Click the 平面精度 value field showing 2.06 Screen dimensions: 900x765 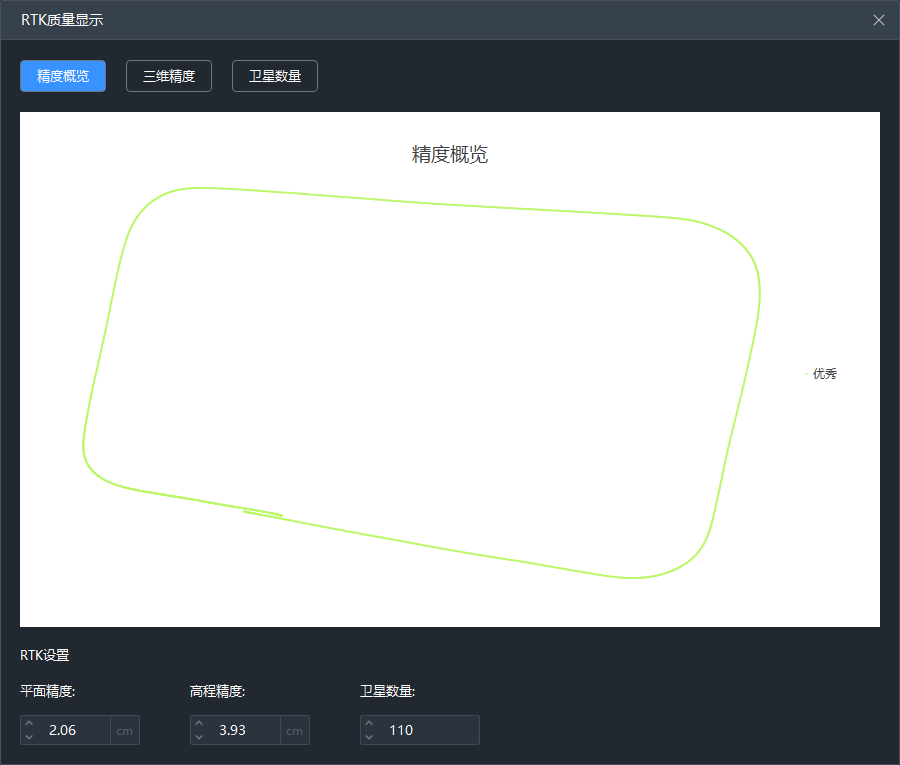(x=74, y=730)
